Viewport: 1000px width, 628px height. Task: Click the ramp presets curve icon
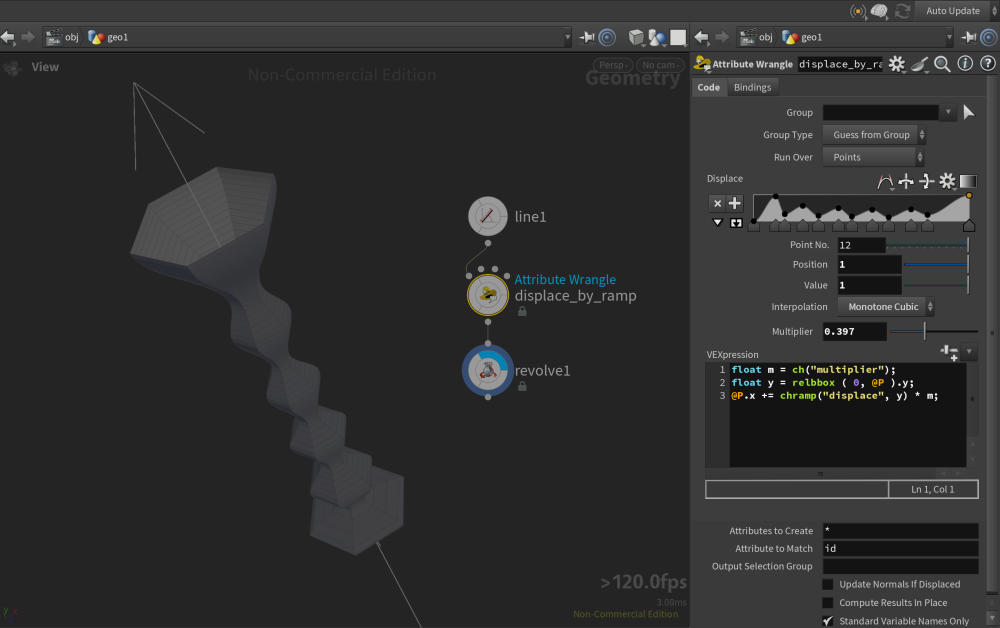(885, 181)
